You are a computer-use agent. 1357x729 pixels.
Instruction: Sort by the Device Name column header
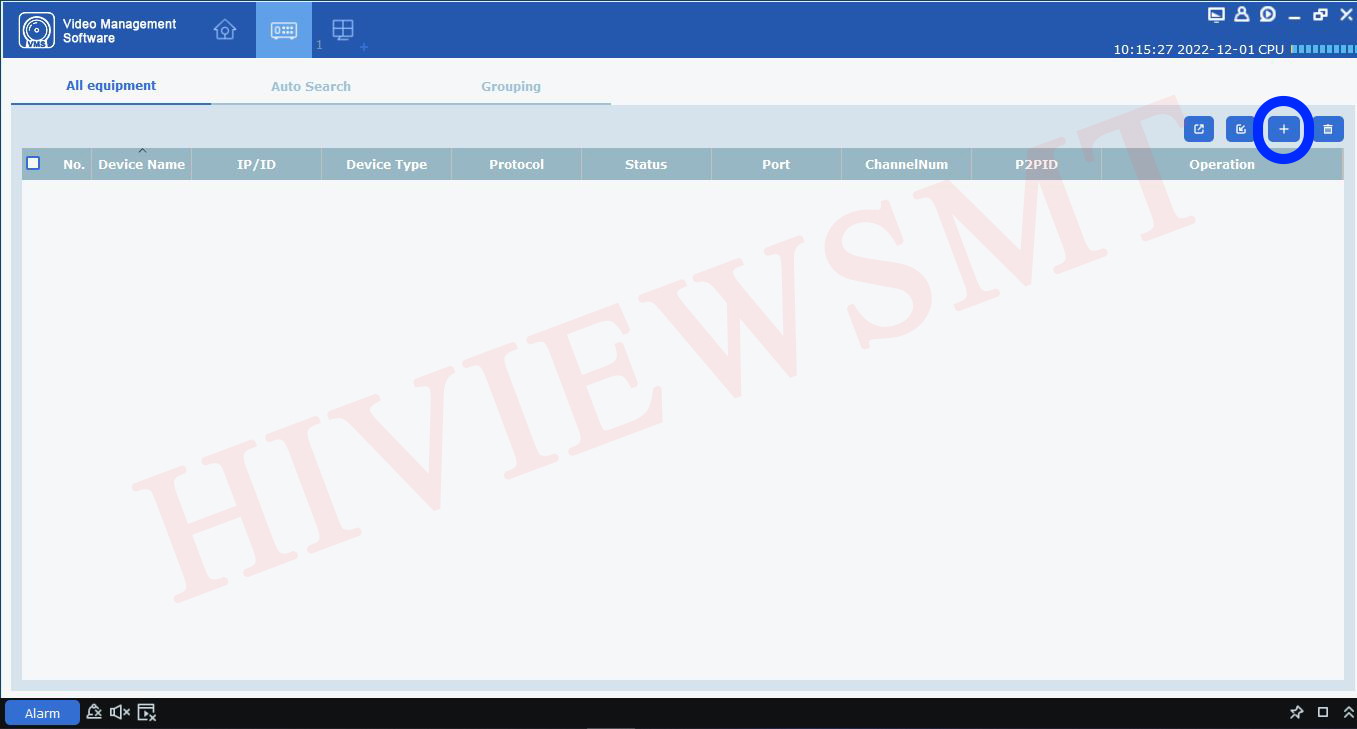click(x=141, y=164)
